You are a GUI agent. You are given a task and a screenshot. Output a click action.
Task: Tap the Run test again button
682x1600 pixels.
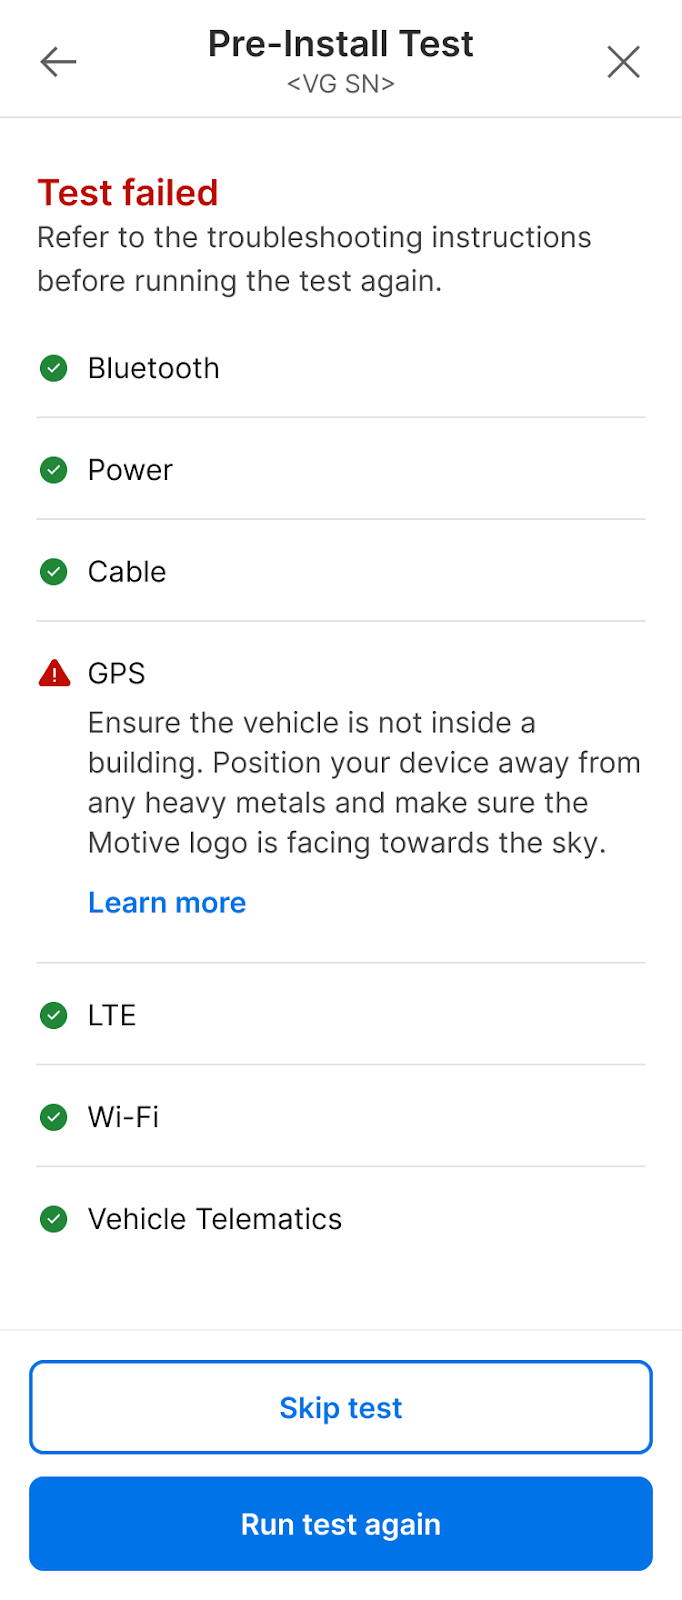point(341,1524)
